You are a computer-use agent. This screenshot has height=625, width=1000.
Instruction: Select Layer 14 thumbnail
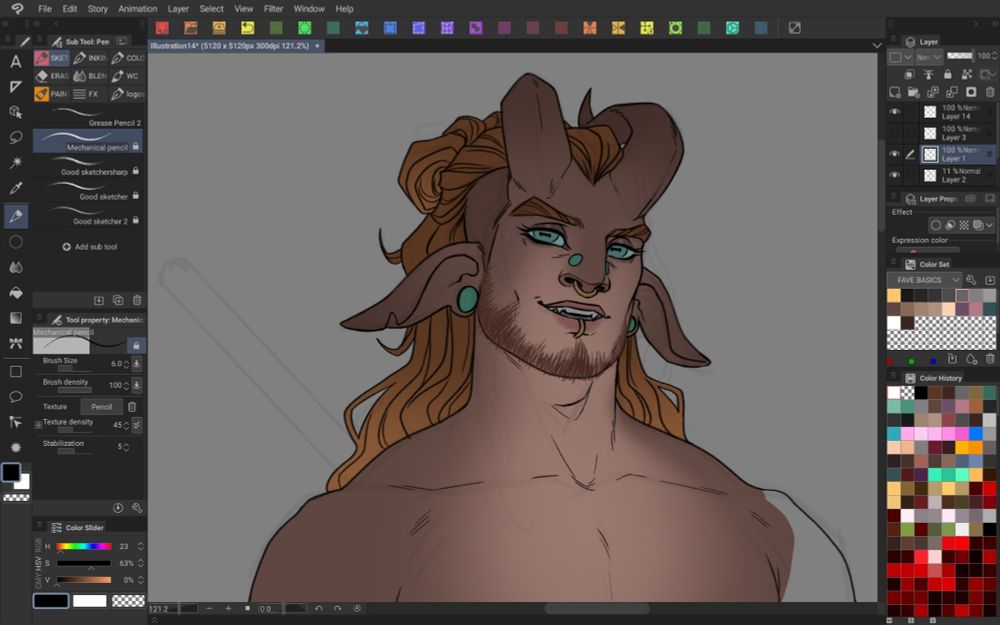click(930, 112)
